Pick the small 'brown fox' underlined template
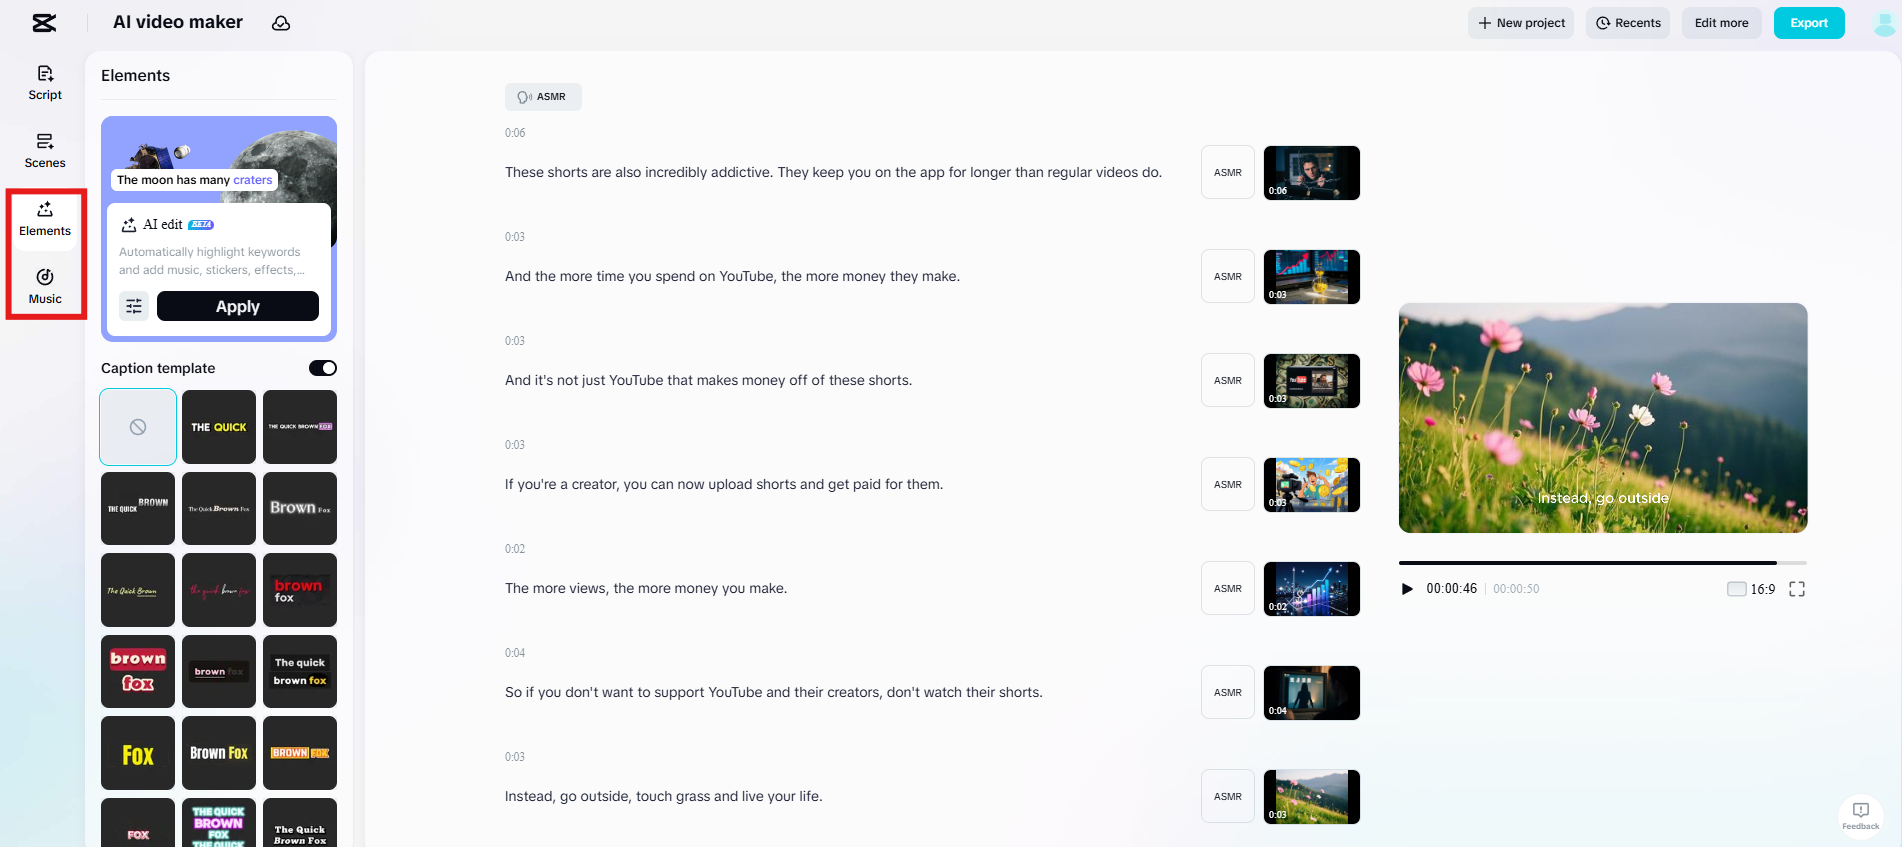The height and width of the screenshot is (847, 1902). (219, 671)
